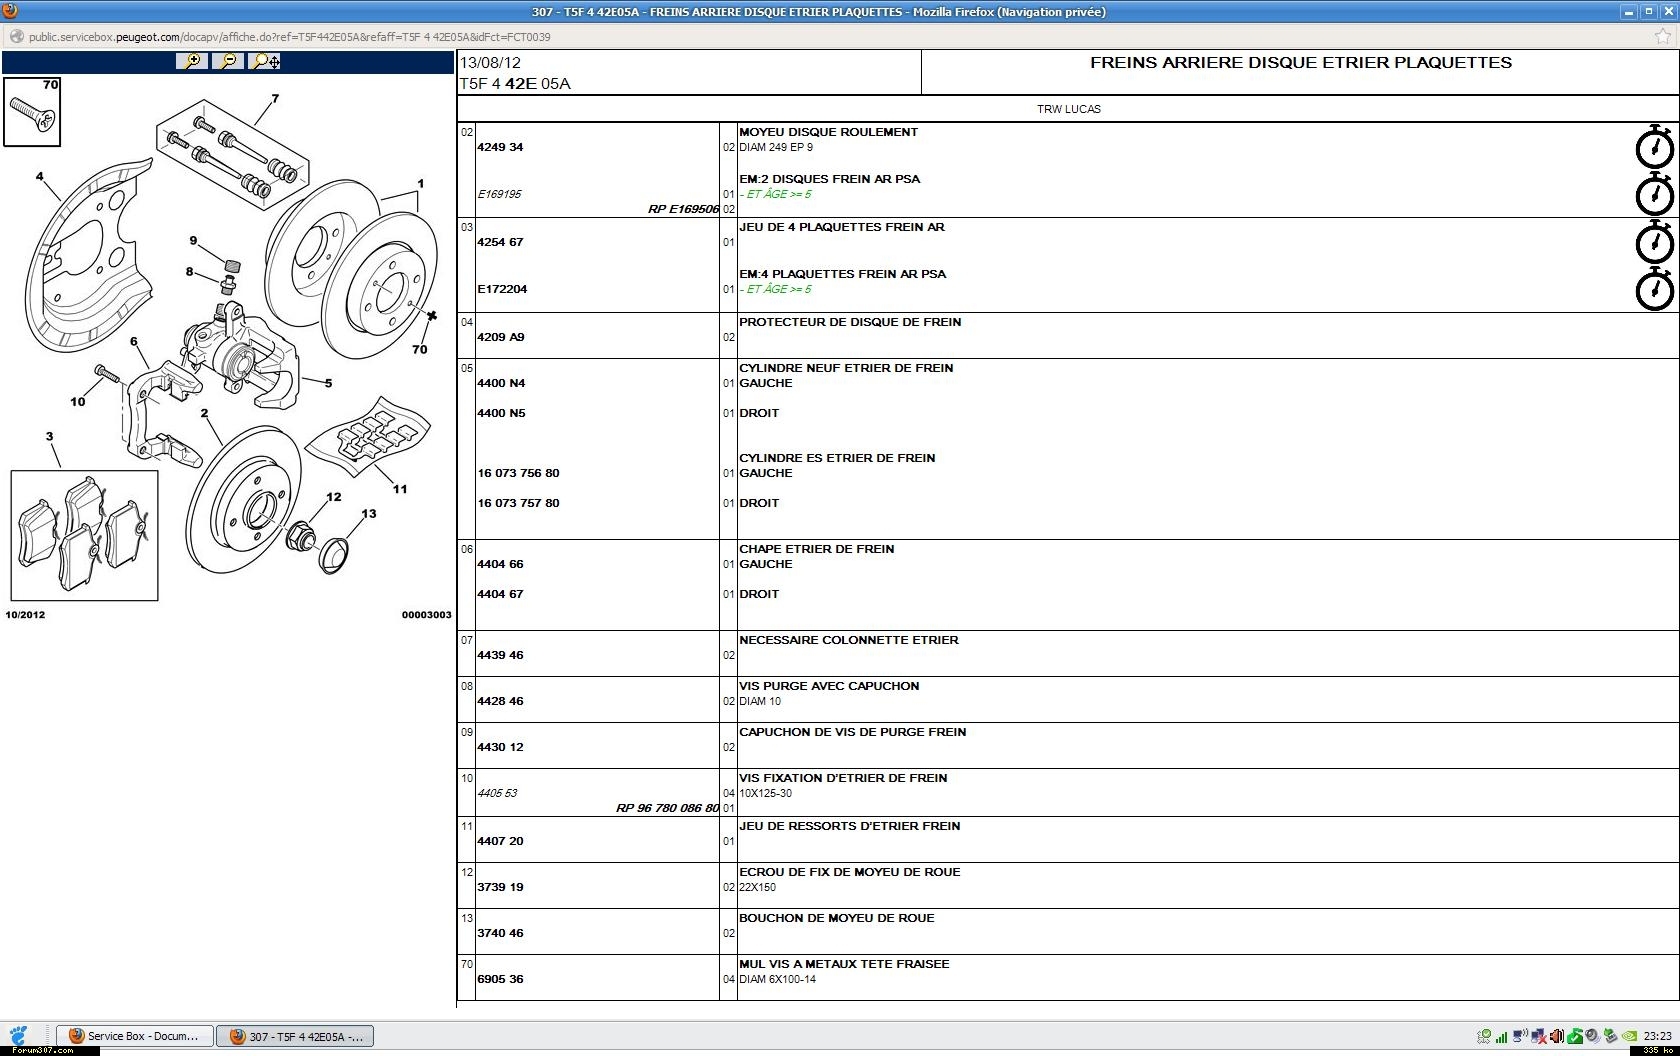Open stopwatch for JEU DE 4 PLAQUETTES FREIN AR

click(x=1655, y=242)
